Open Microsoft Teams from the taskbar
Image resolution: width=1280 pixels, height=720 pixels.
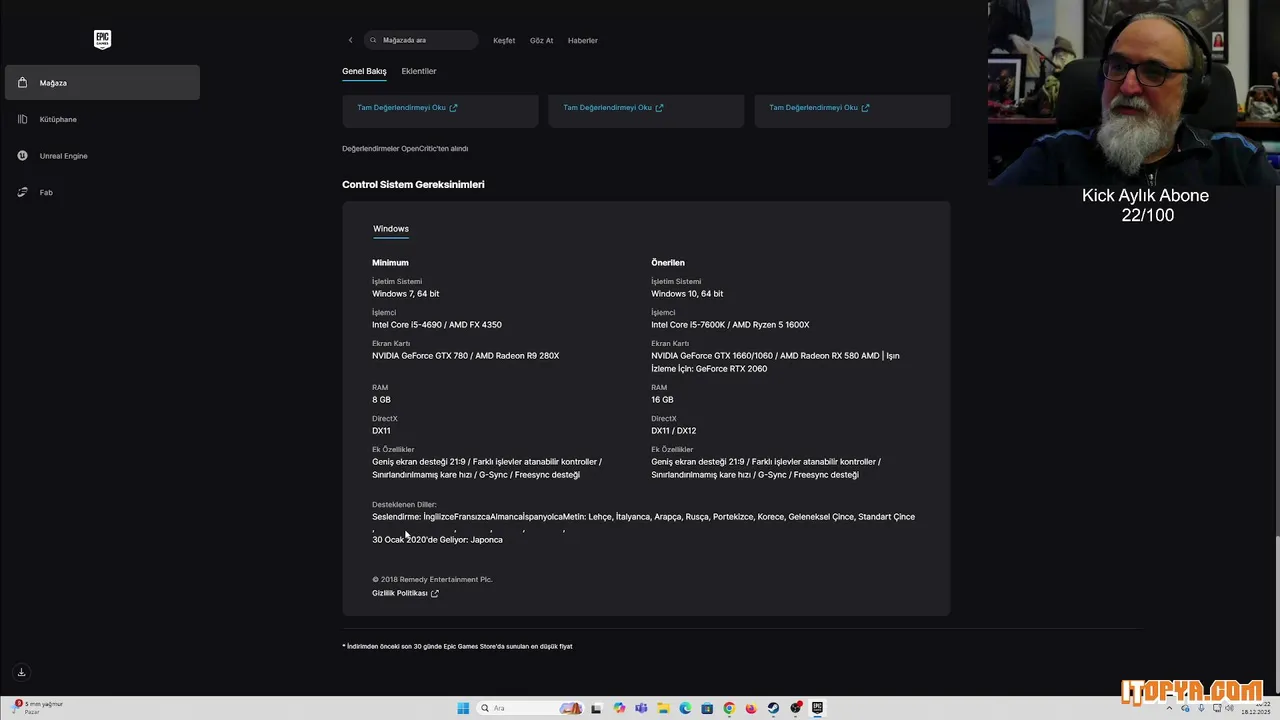click(641, 708)
